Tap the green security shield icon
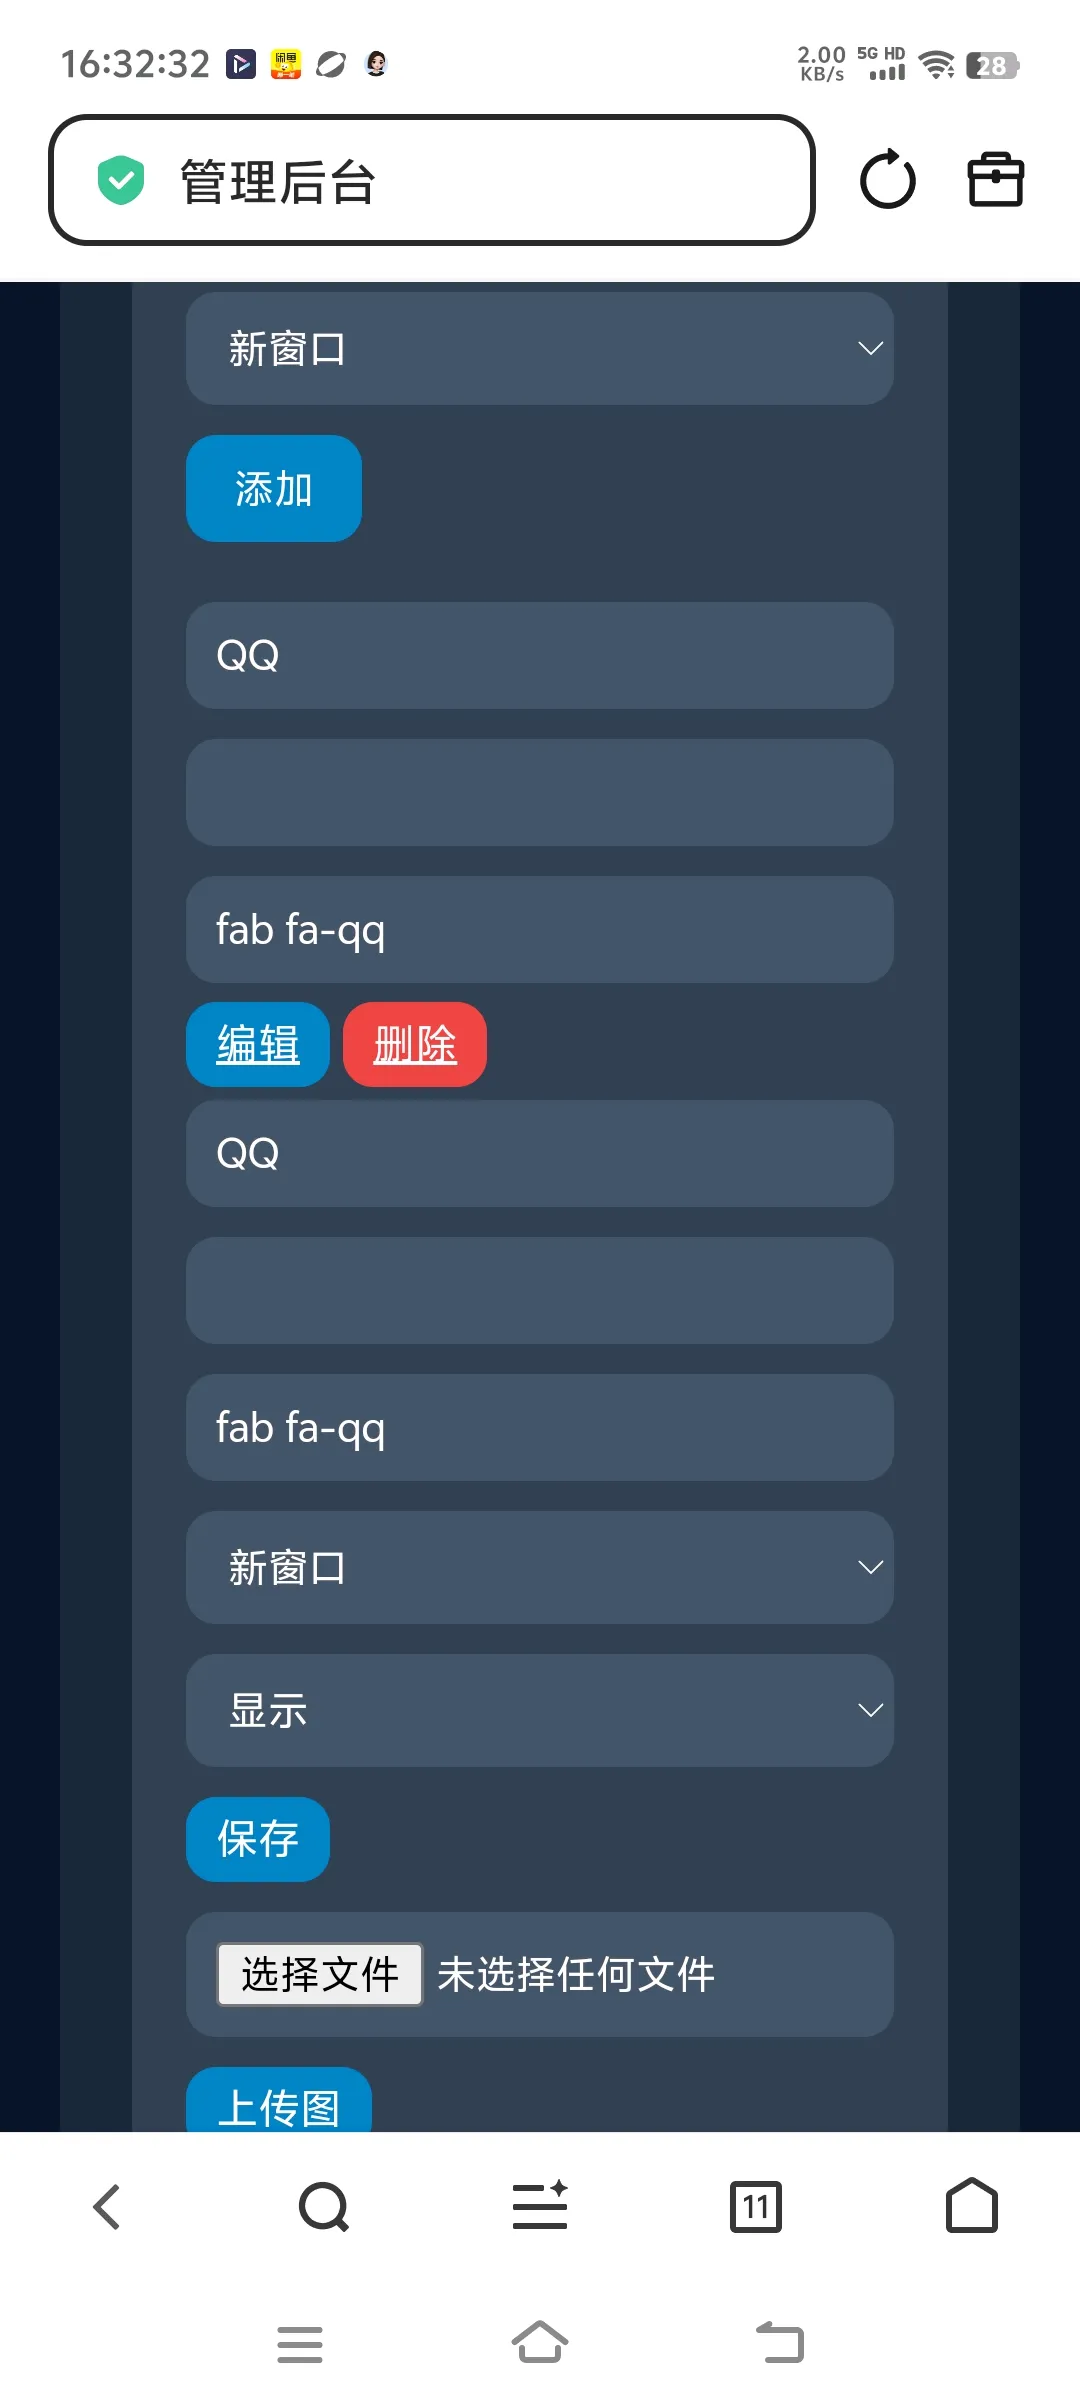 coord(121,180)
